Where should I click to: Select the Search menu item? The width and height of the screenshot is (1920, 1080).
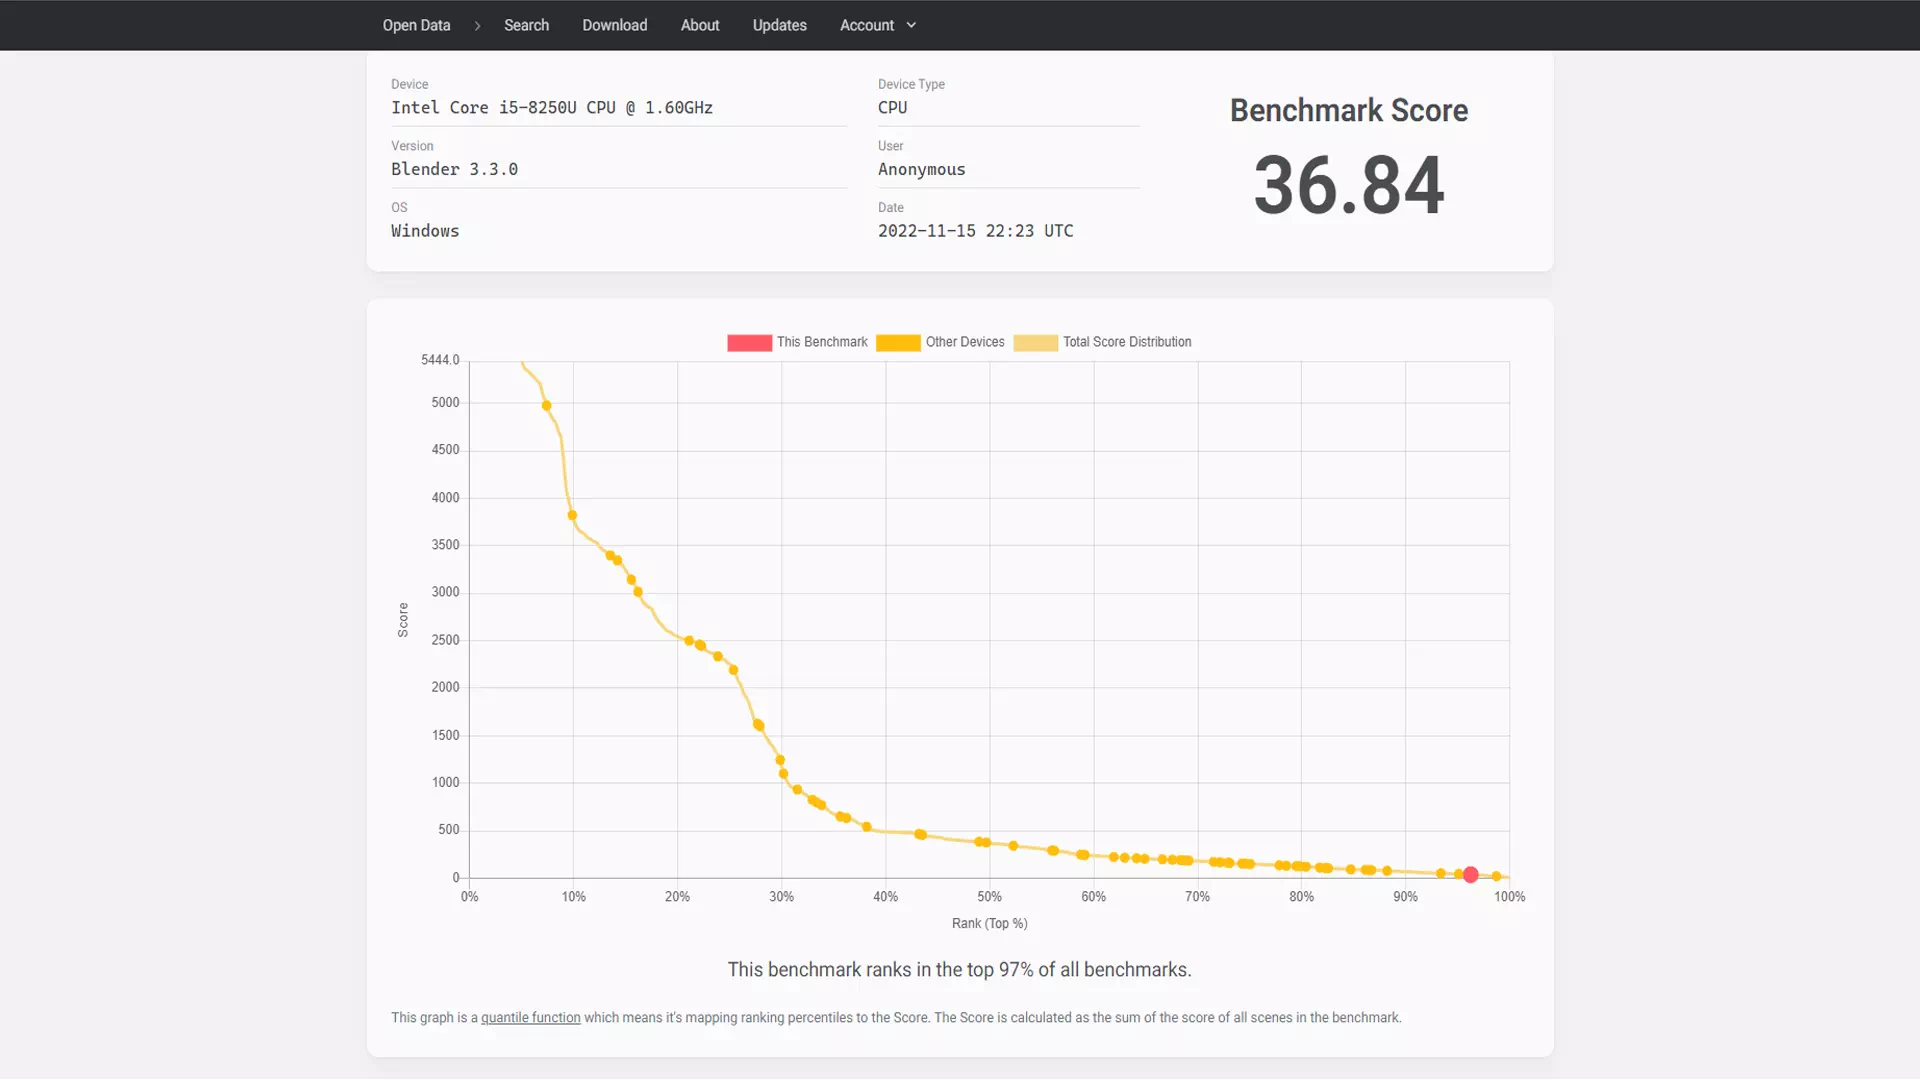526,25
